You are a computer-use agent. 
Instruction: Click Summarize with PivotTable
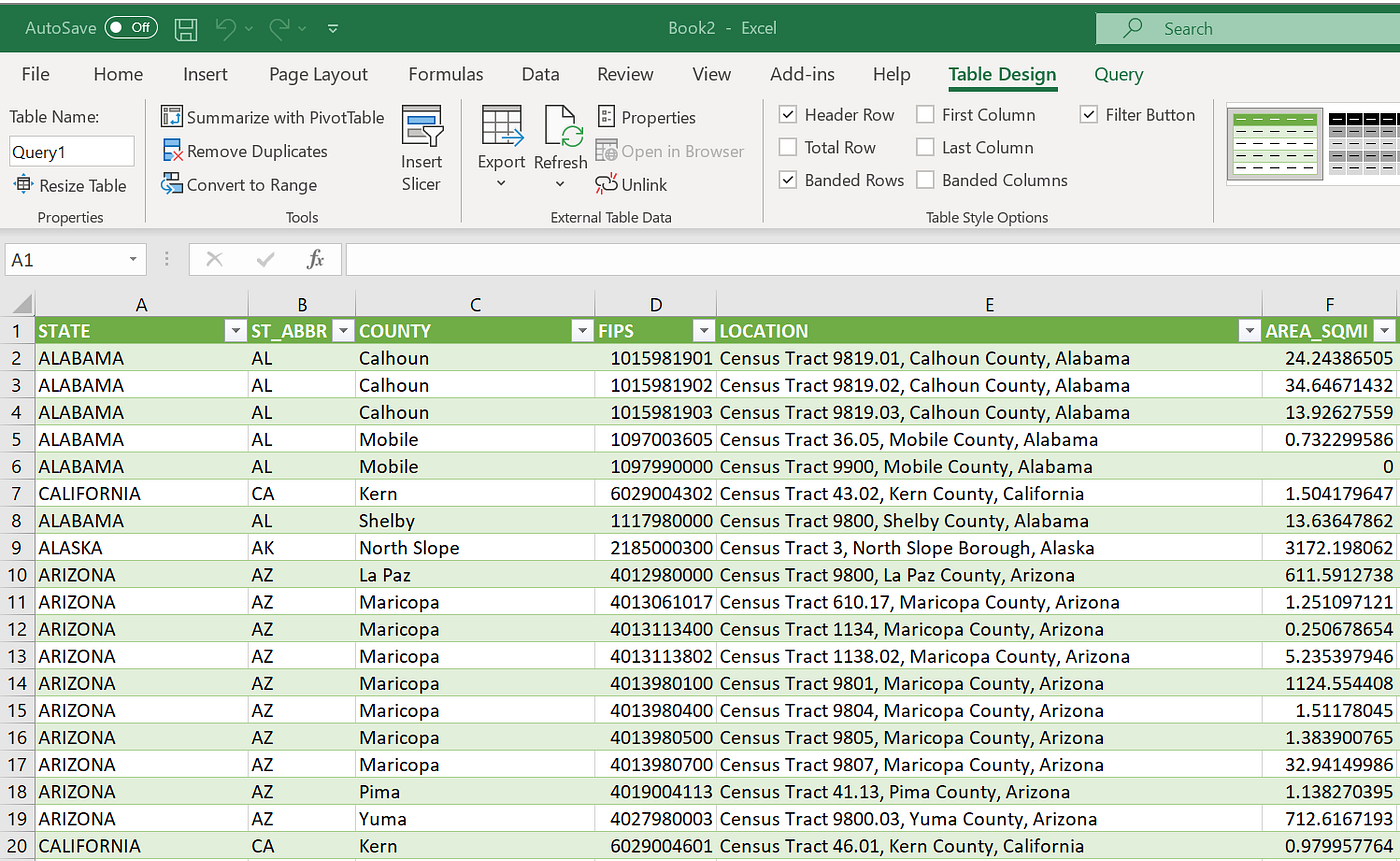pyautogui.click(x=272, y=117)
